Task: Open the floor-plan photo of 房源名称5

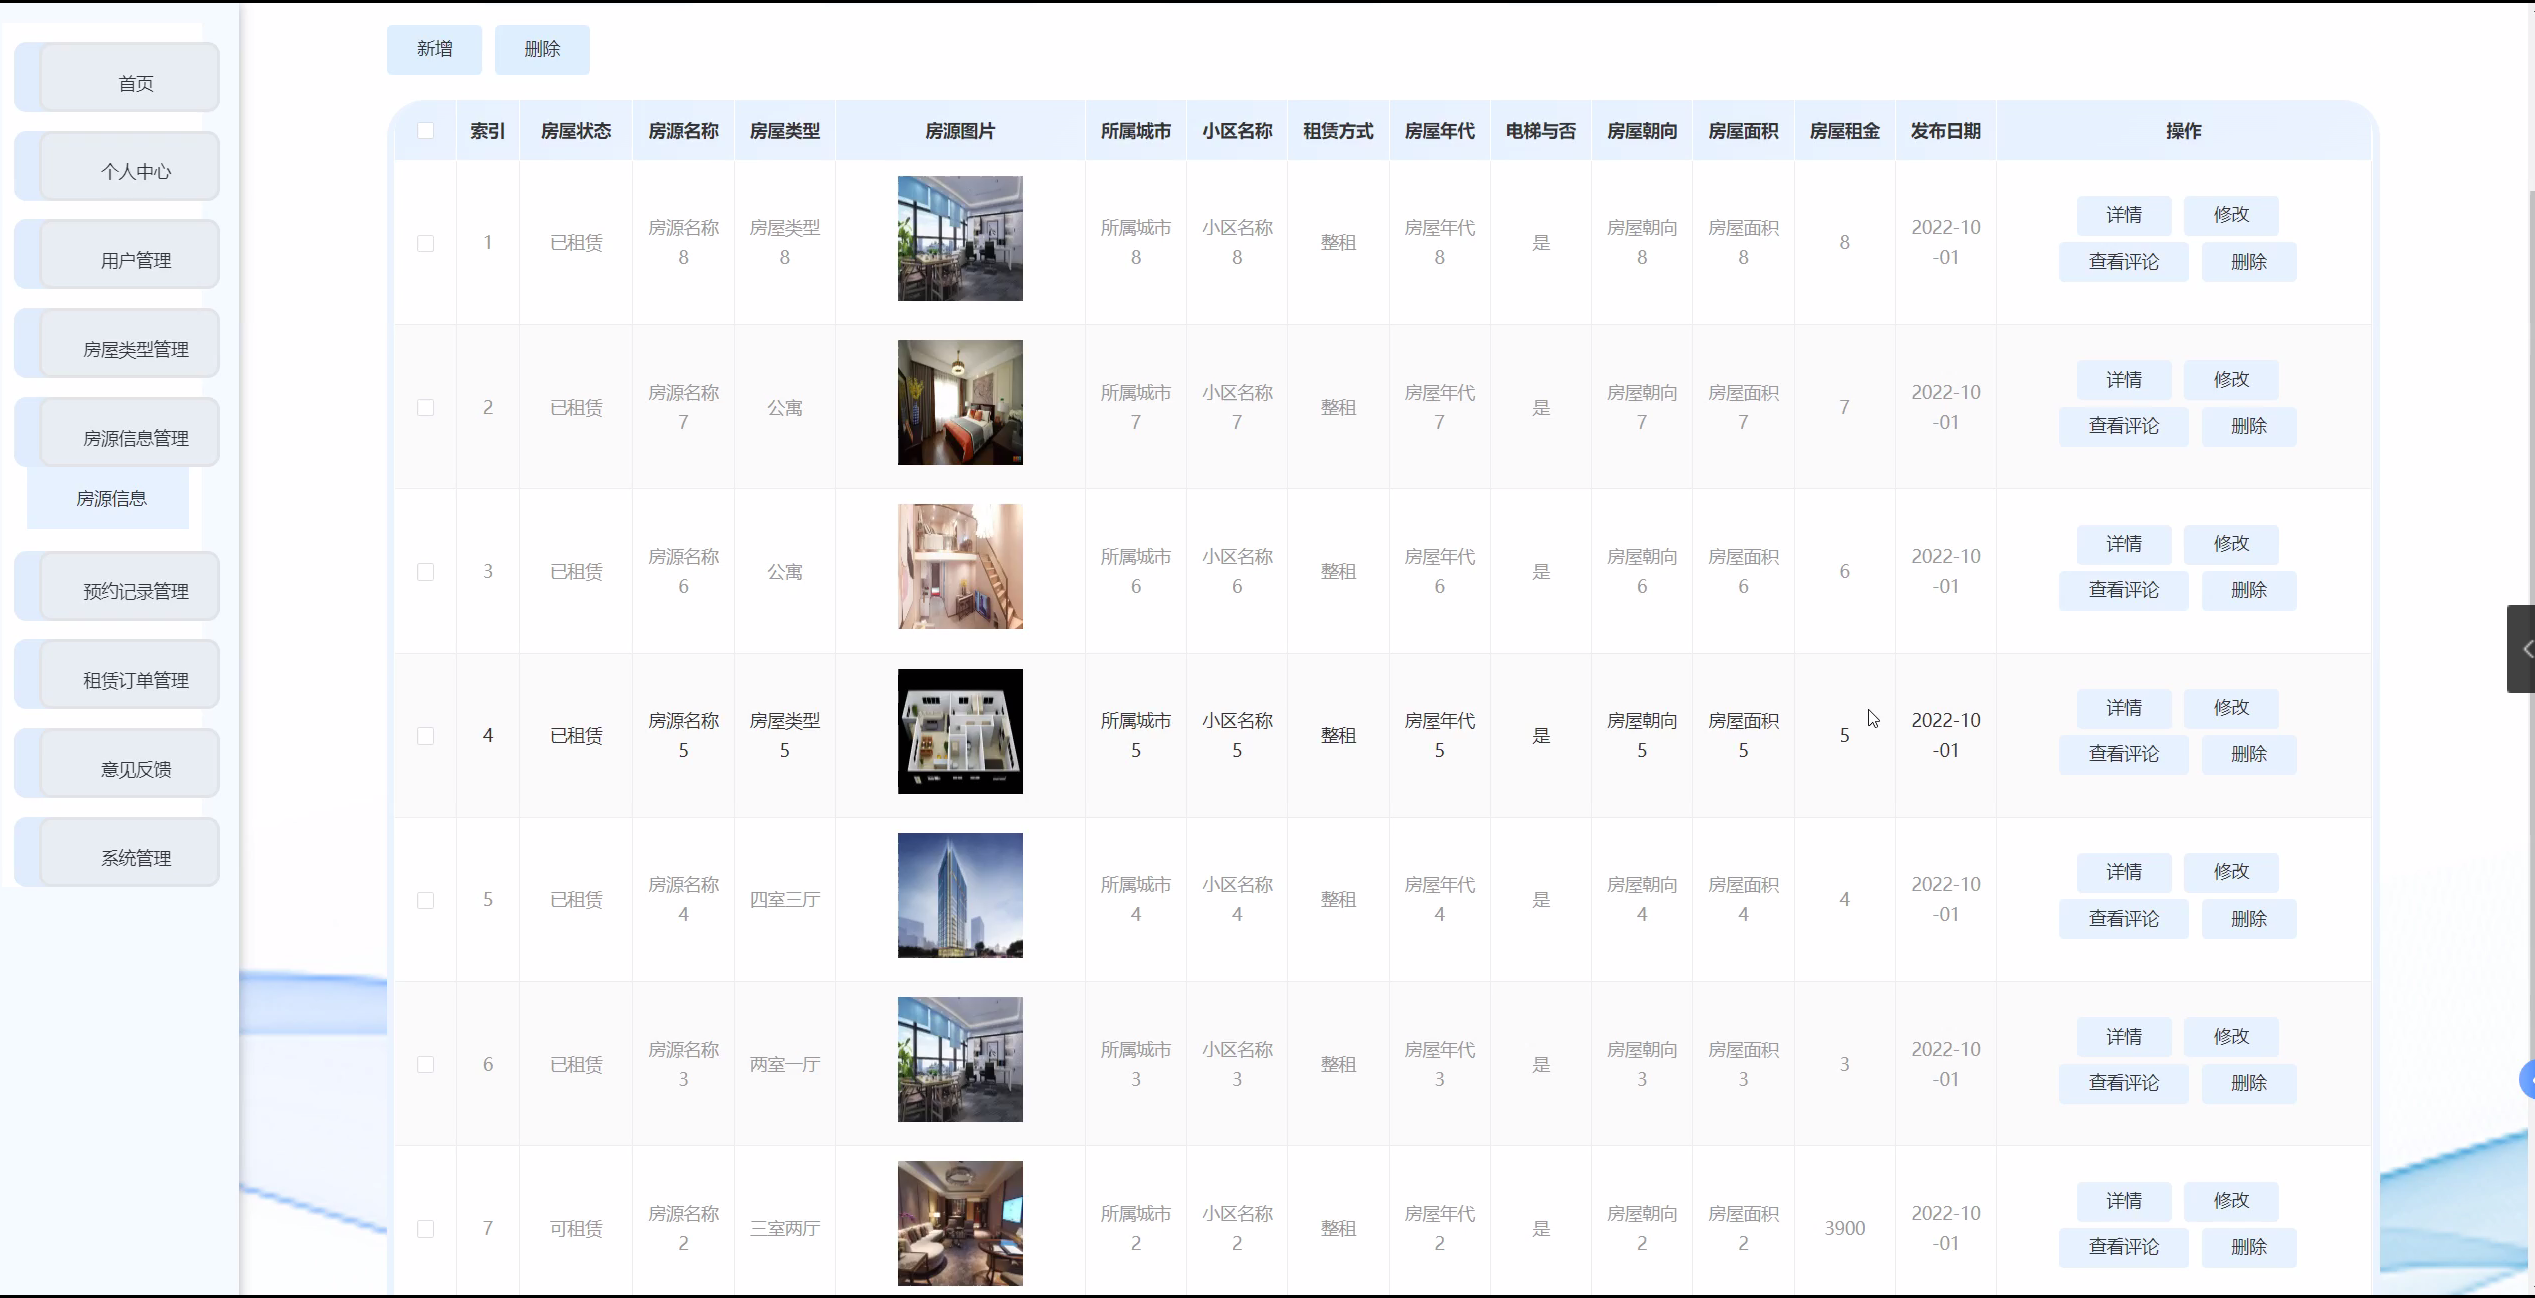Action: tap(960, 731)
